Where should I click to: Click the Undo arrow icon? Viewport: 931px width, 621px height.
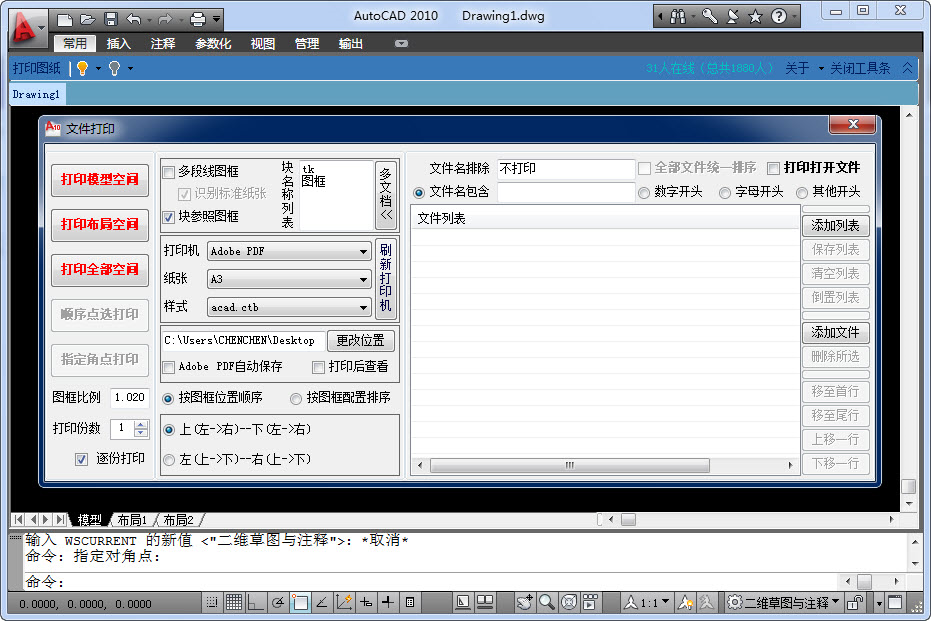(x=134, y=20)
